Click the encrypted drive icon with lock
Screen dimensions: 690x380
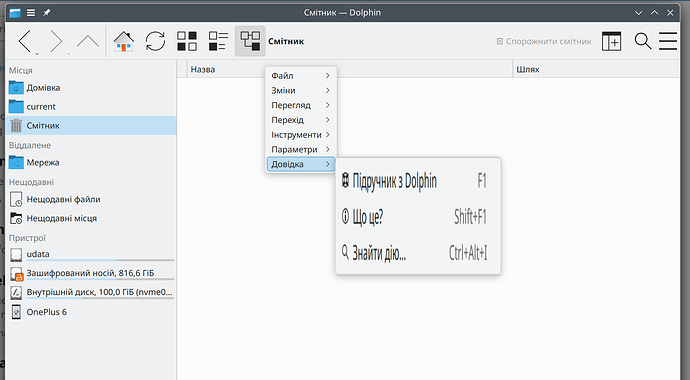16,273
